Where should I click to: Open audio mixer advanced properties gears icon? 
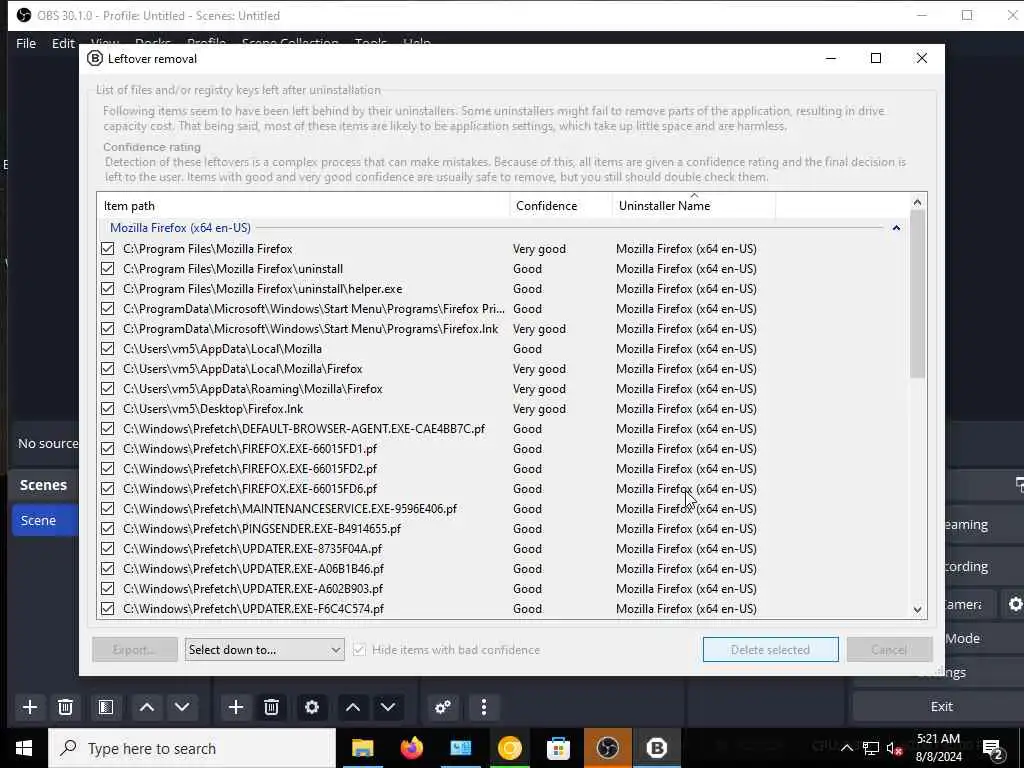(x=443, y=707)
